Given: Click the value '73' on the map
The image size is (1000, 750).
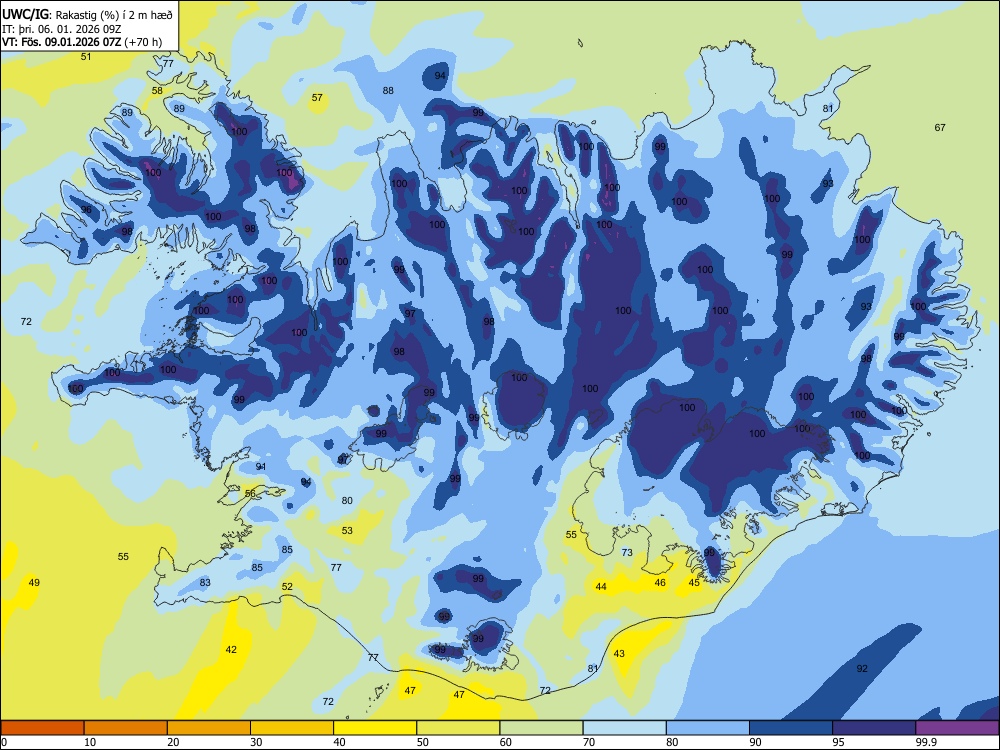Looking at the screenshot, I should (627, 552).
